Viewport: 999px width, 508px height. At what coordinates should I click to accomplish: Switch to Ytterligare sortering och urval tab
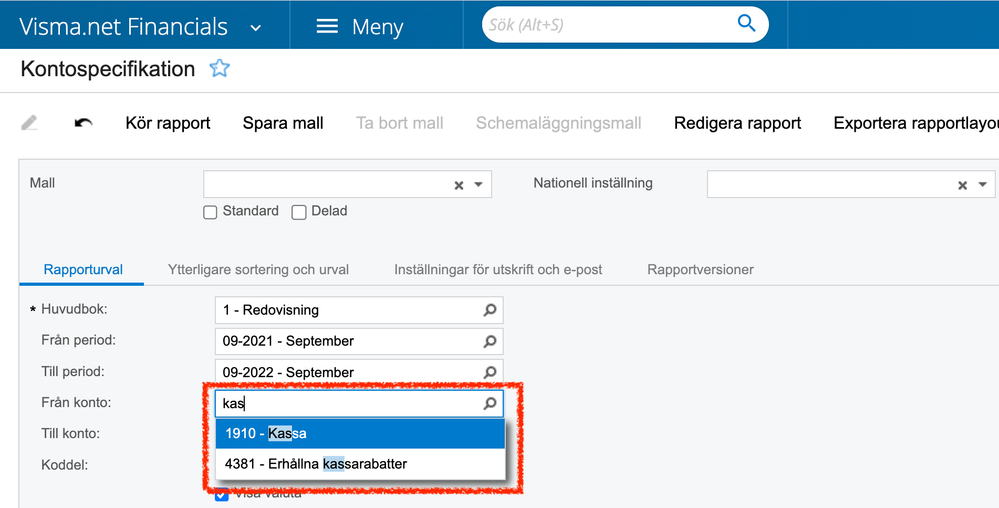pyautogui.click(x=258, y=270)
